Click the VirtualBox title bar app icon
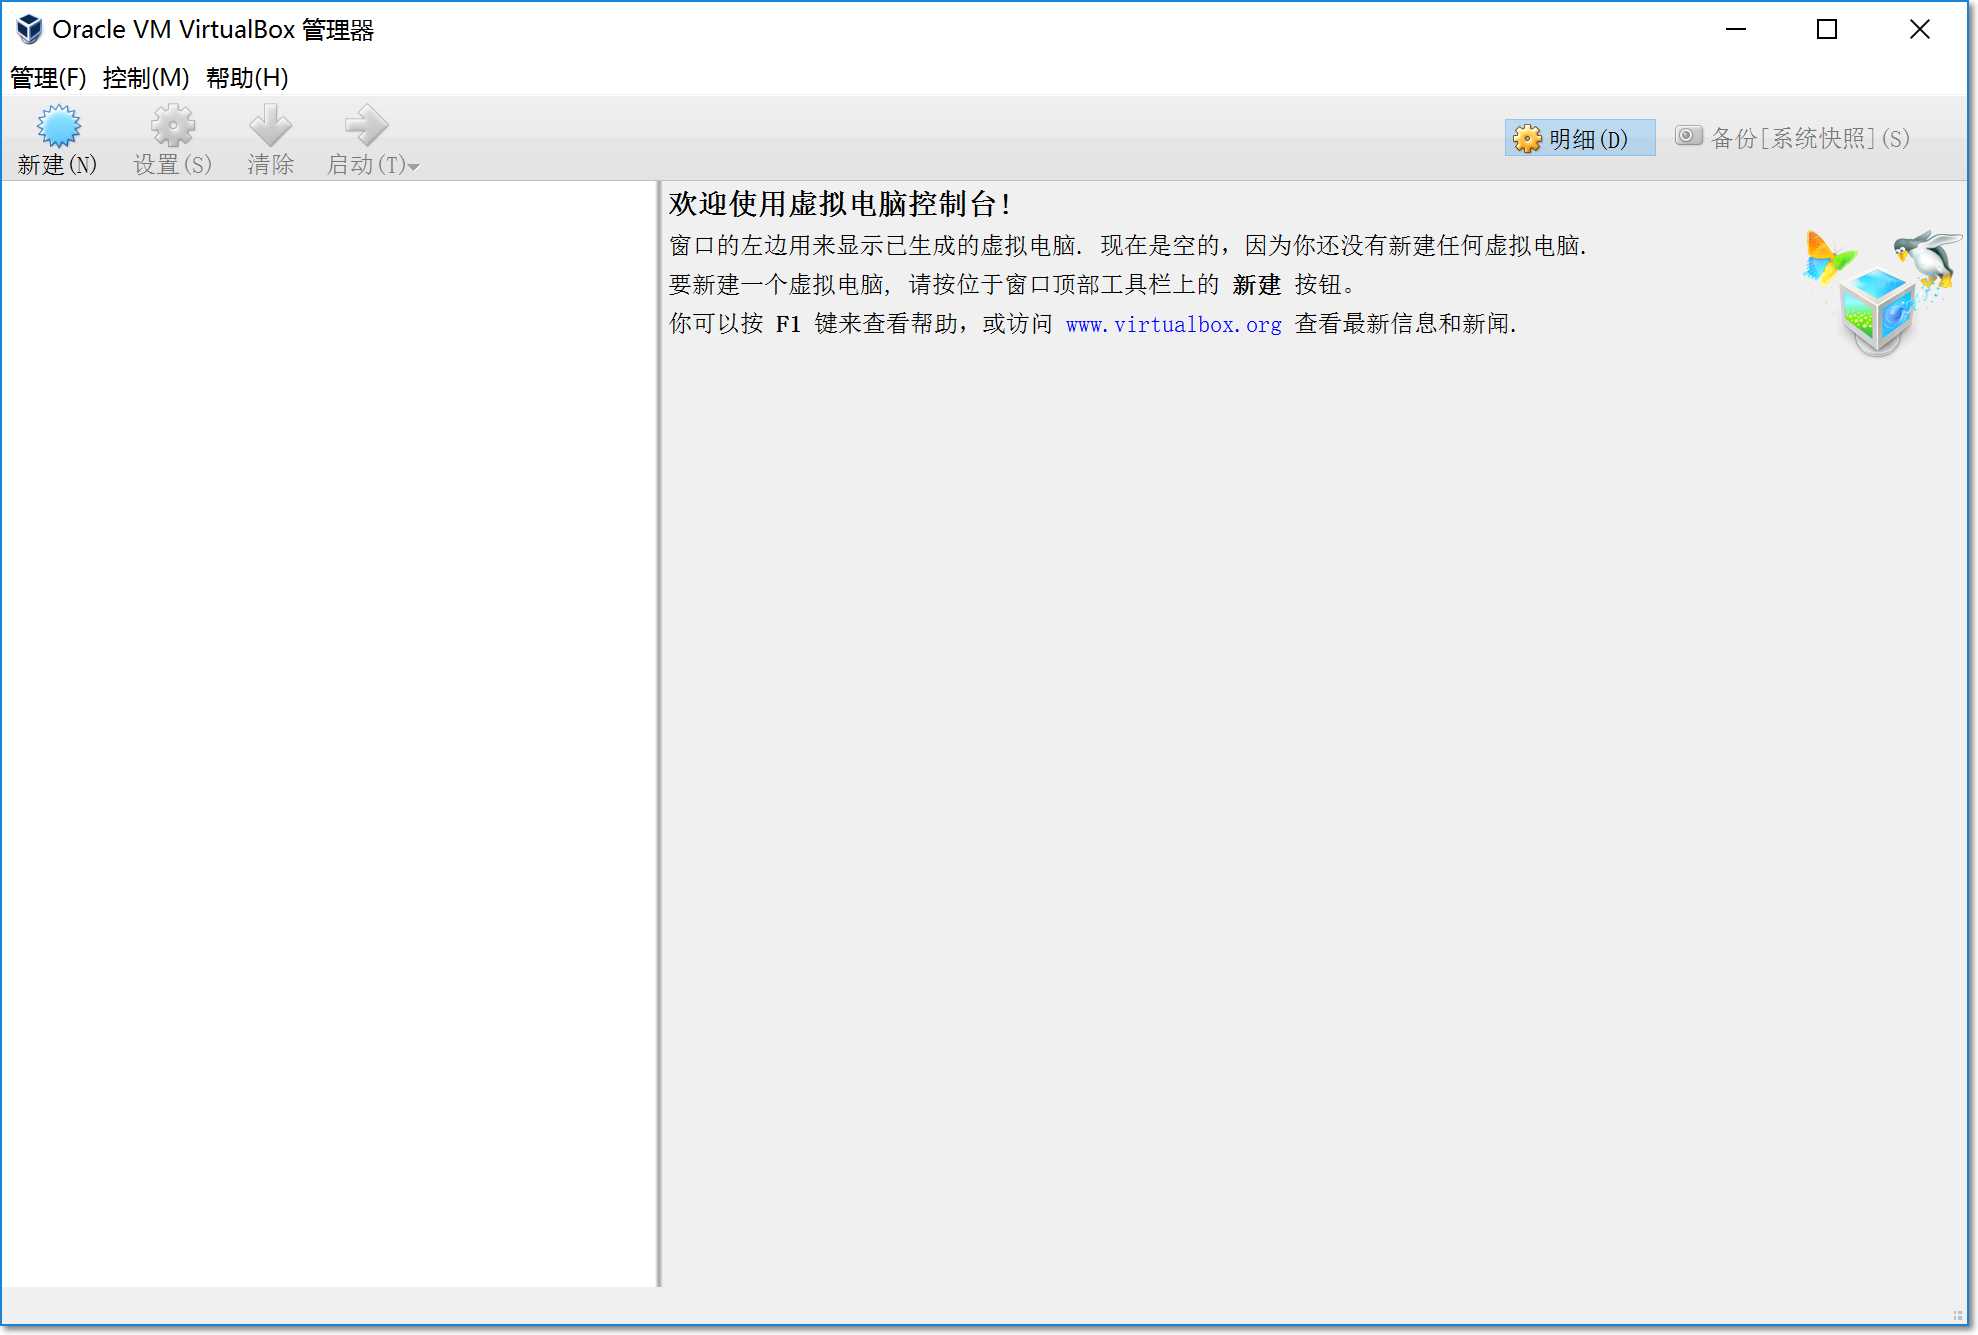1978x1335 pixels. [29, 30]
